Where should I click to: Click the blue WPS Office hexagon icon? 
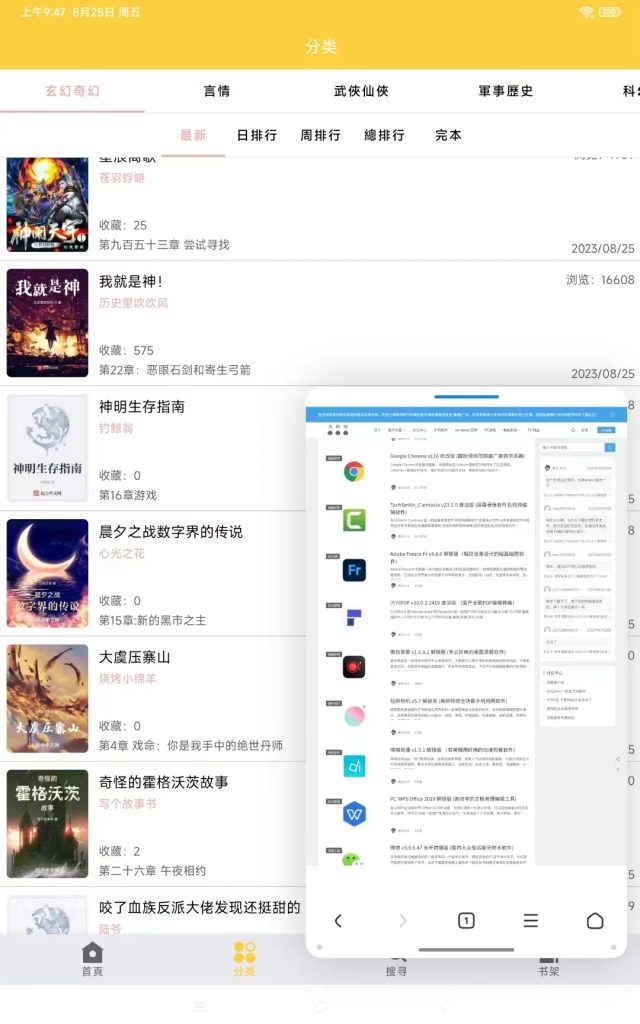tap(354, 814)
